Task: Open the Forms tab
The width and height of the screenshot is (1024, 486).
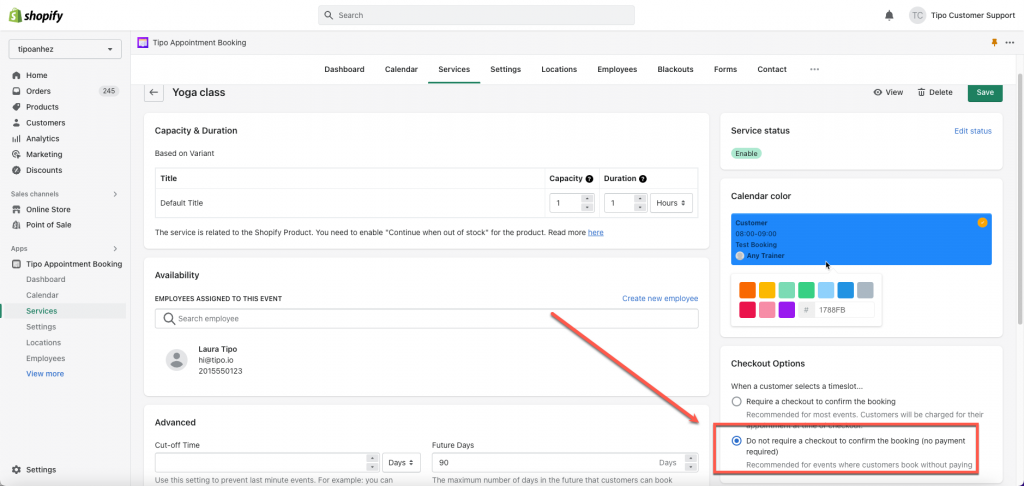Action: pyautogui.click(x=726, y=69)
